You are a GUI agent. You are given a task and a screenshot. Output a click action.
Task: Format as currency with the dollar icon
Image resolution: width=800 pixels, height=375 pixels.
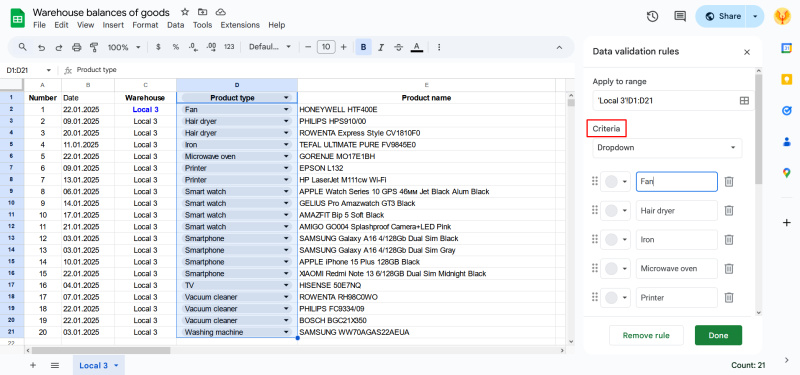158,47
